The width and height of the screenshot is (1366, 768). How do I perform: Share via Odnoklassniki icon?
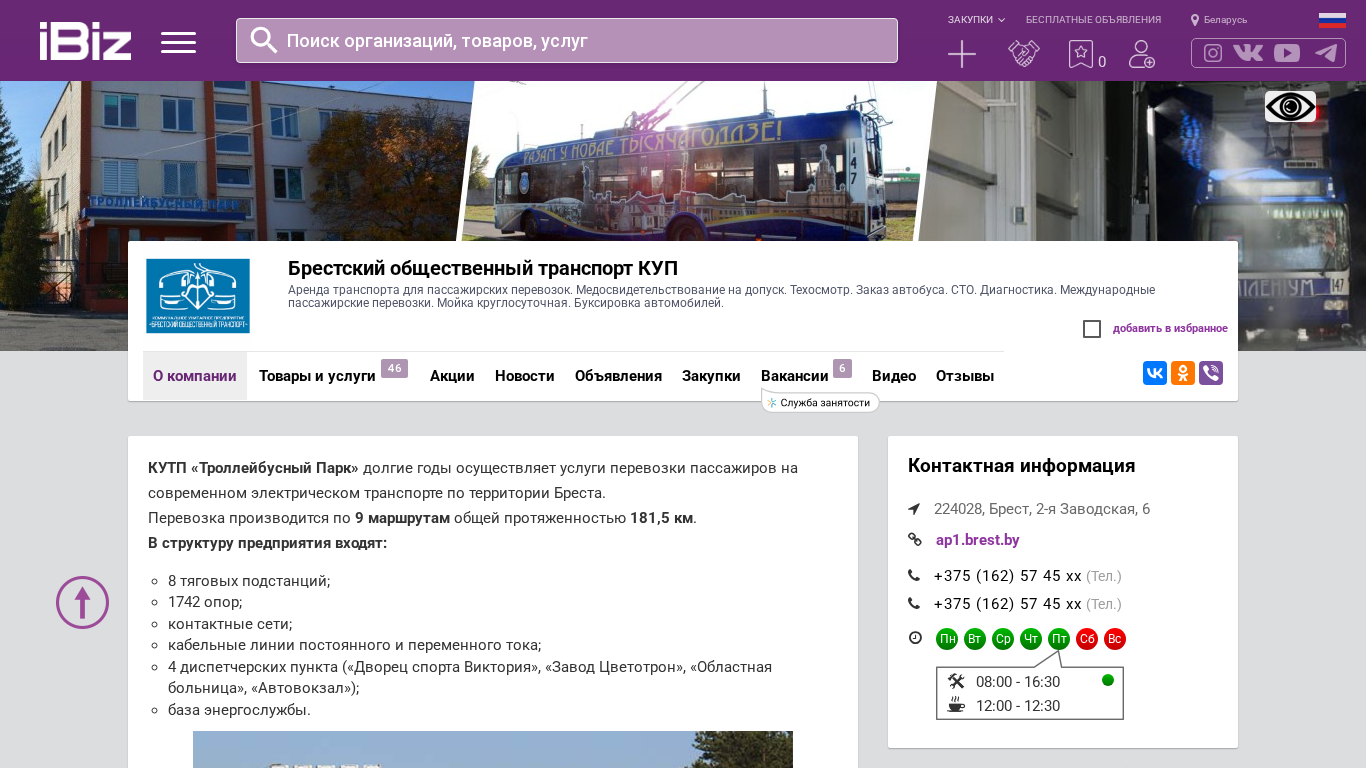[x=1183, y=373]
